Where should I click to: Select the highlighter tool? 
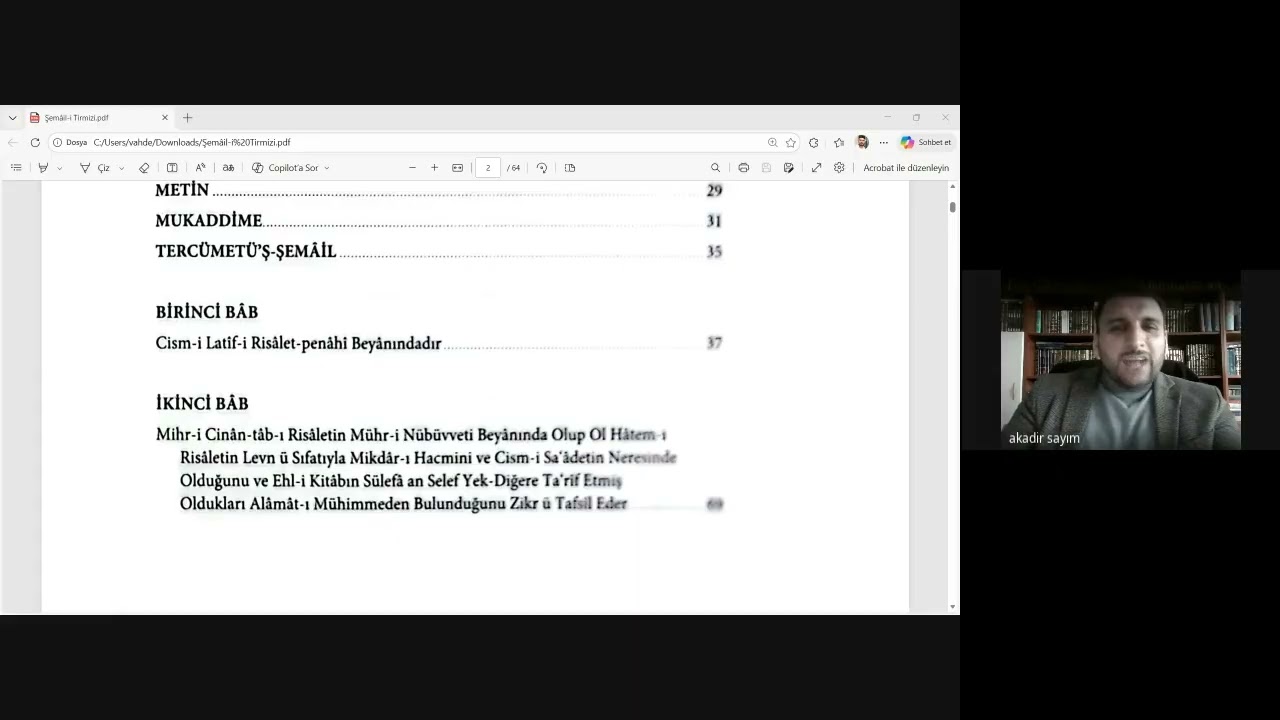click(43, 168)
